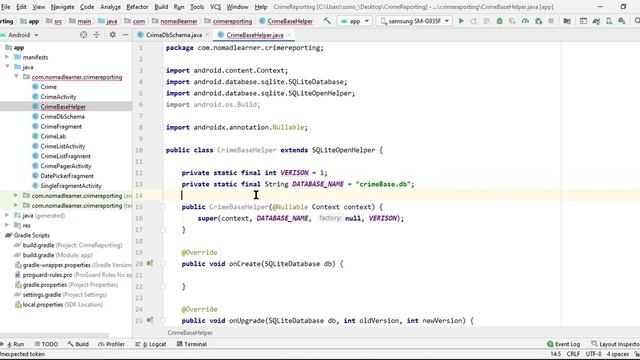Click the Select Opened File target icon
The image size is (640, 360).
(x=84, y=35)
